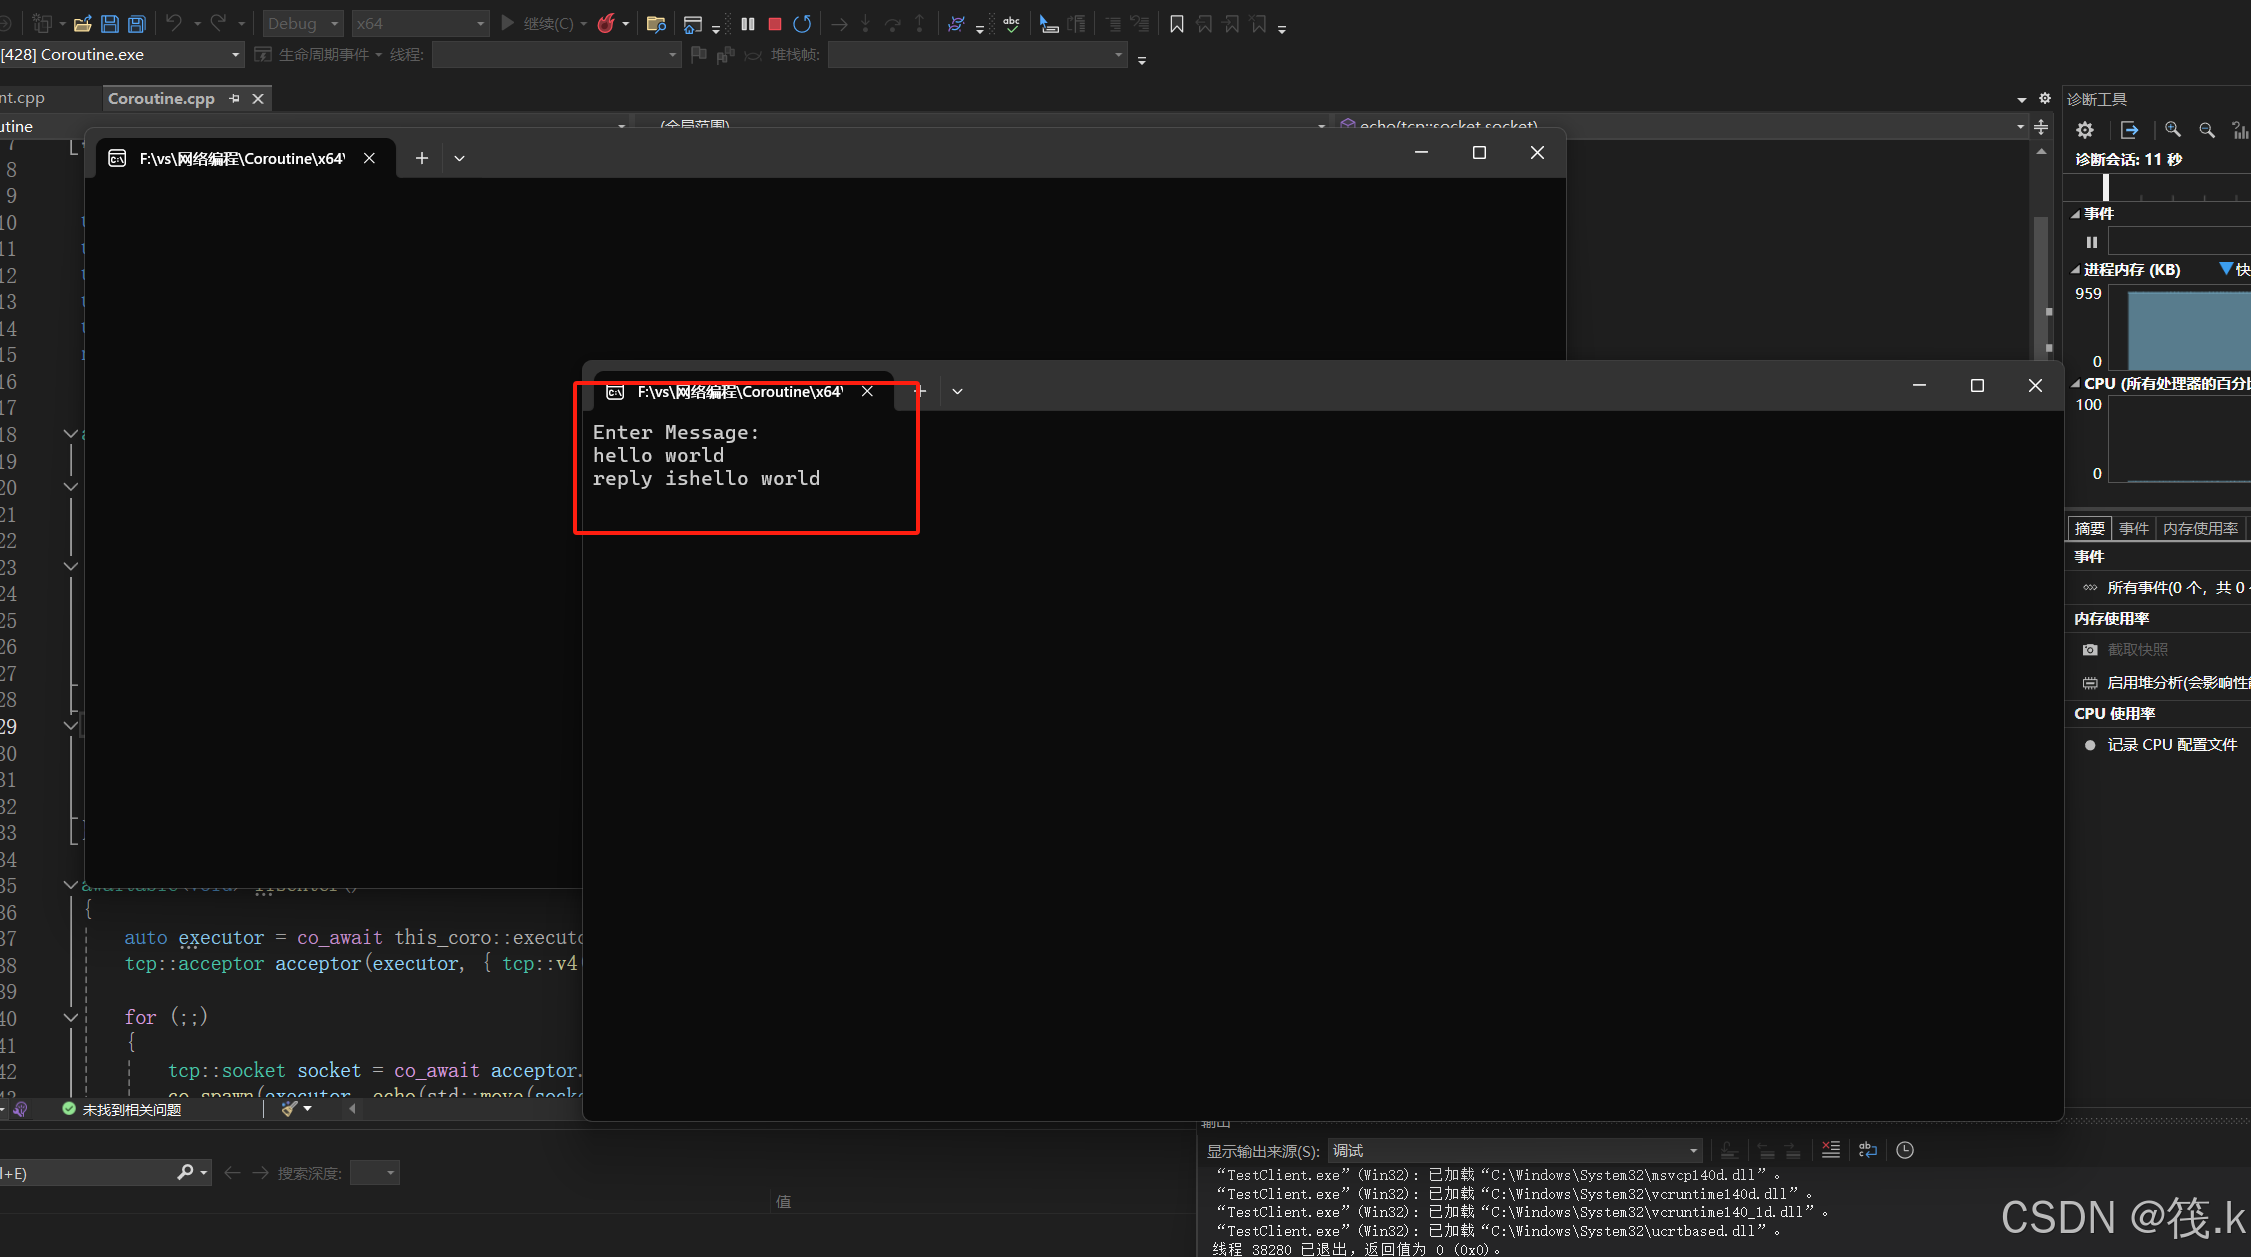
Task: Clear all output with the clear icon
Action: pyautogui.click(x=1830, y=1150)
